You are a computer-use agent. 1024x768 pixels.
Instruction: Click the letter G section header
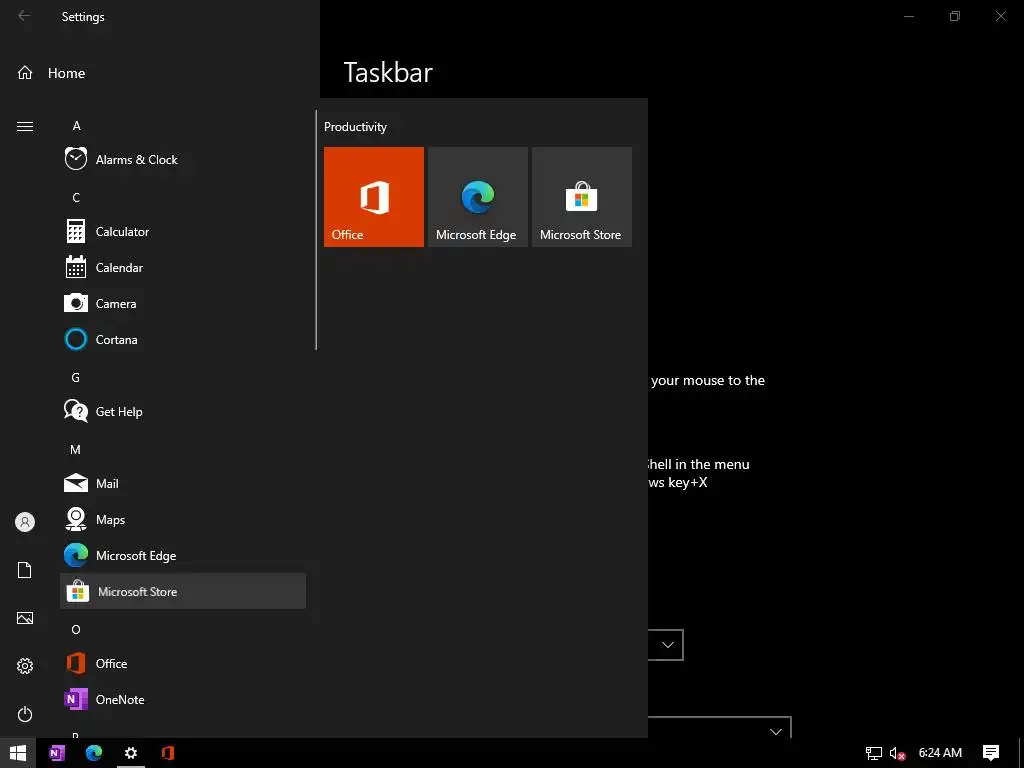click(76, 377)
